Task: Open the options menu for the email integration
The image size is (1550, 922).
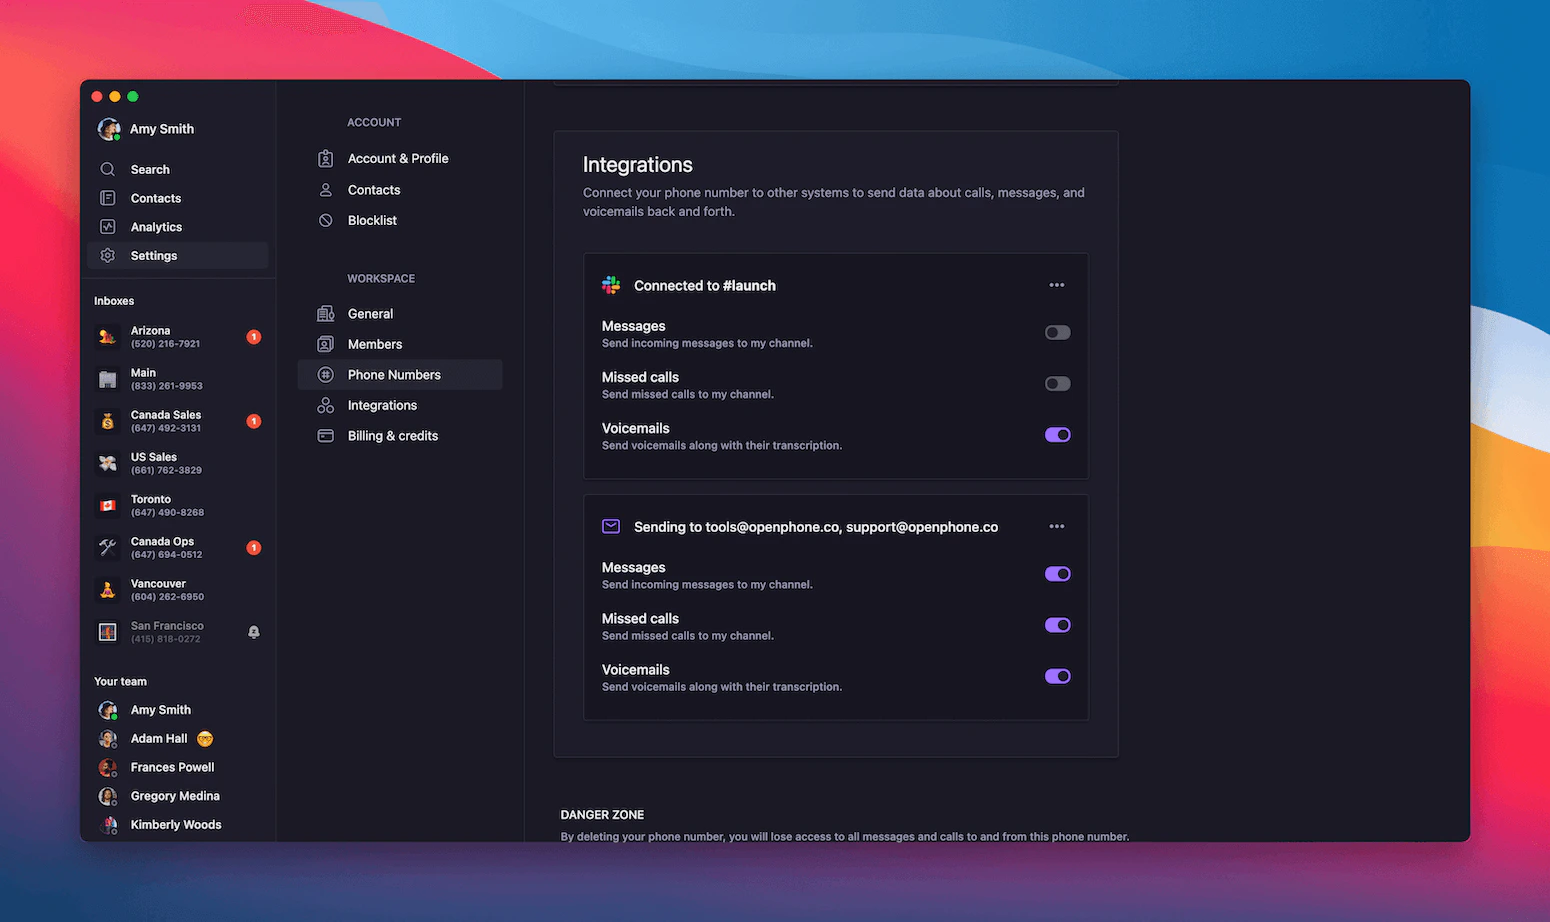Action: point(1056,526)
